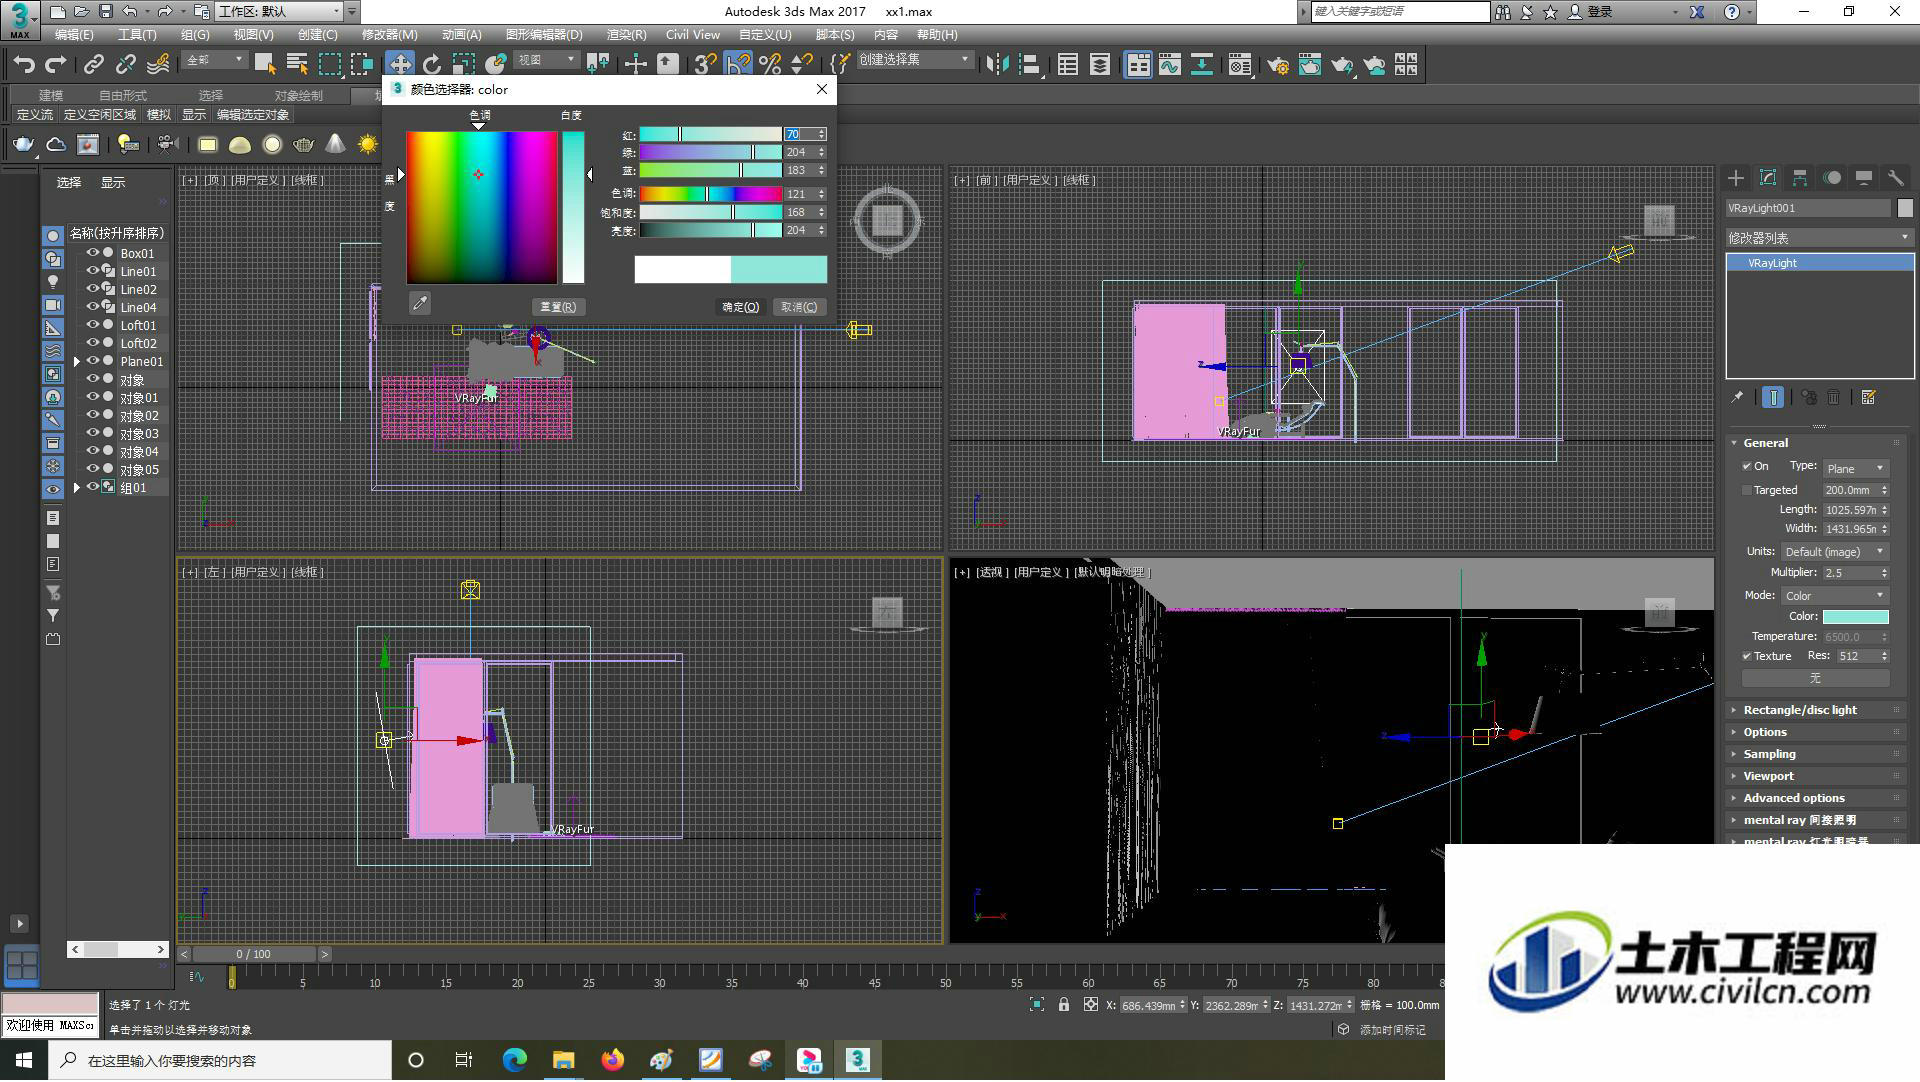Open File Explorer from the taskbar
Screen dimensions: 1920x1082
563,1060
